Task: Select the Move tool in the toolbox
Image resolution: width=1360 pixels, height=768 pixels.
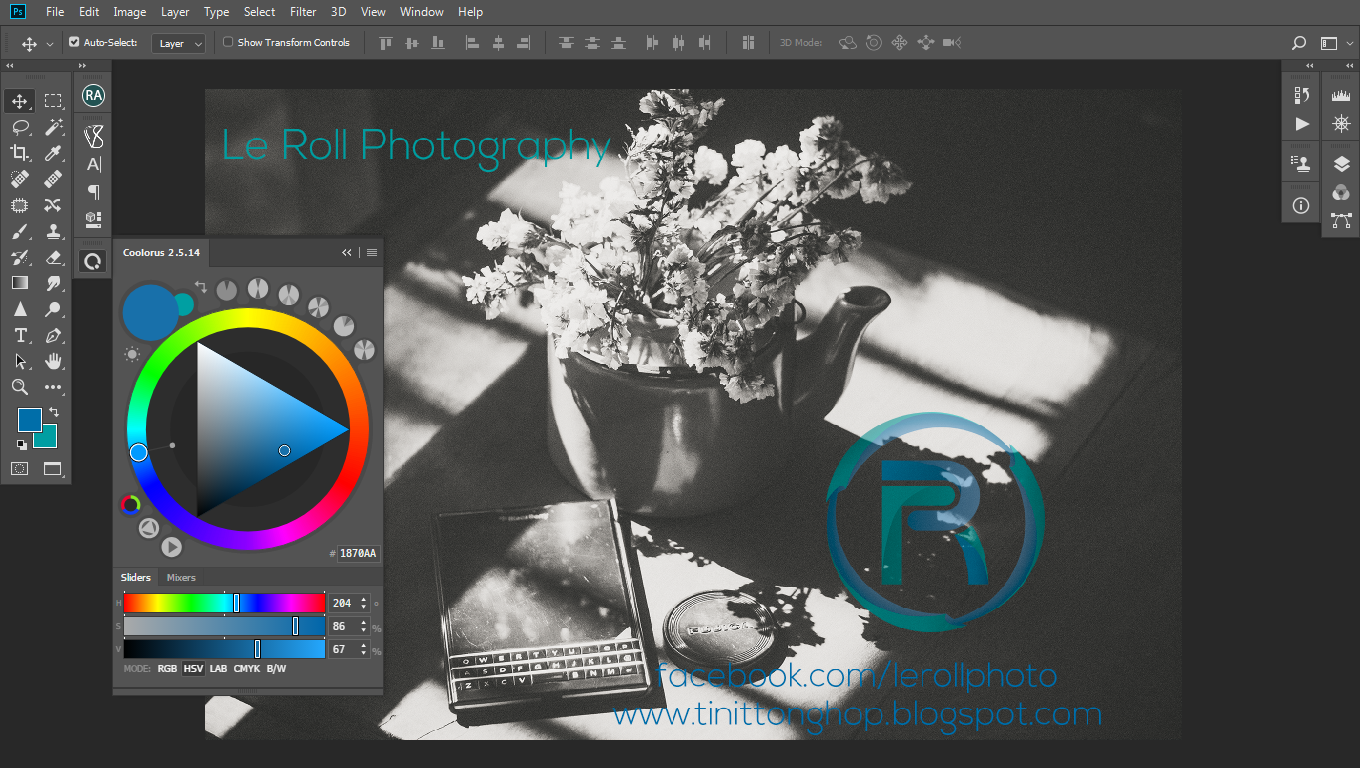Action: [20, 101]
